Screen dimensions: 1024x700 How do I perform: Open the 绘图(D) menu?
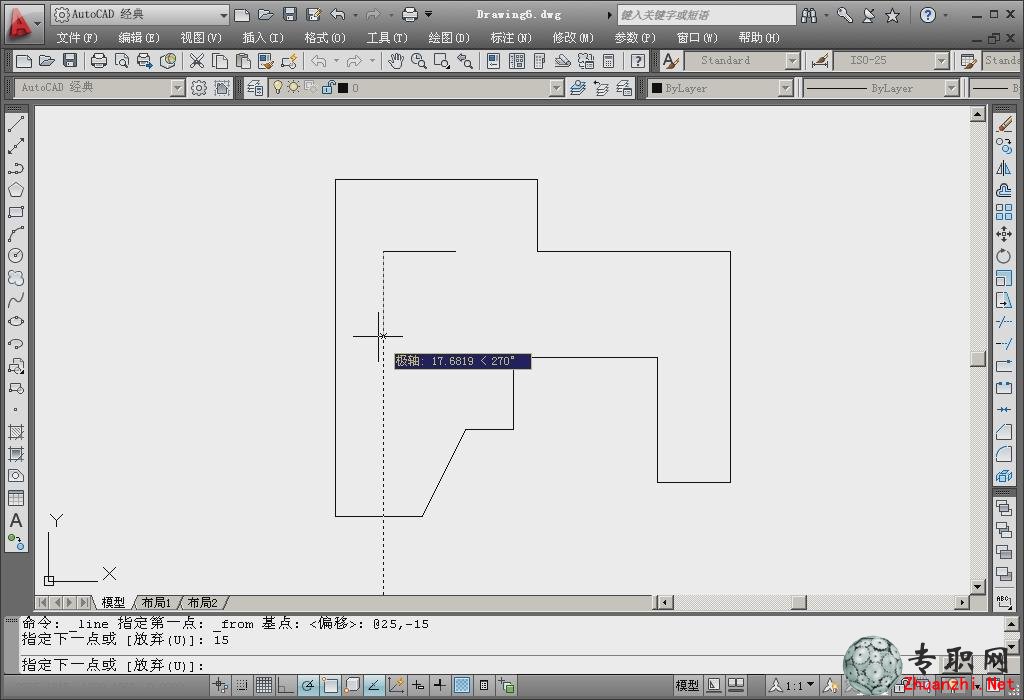(449, 38)
